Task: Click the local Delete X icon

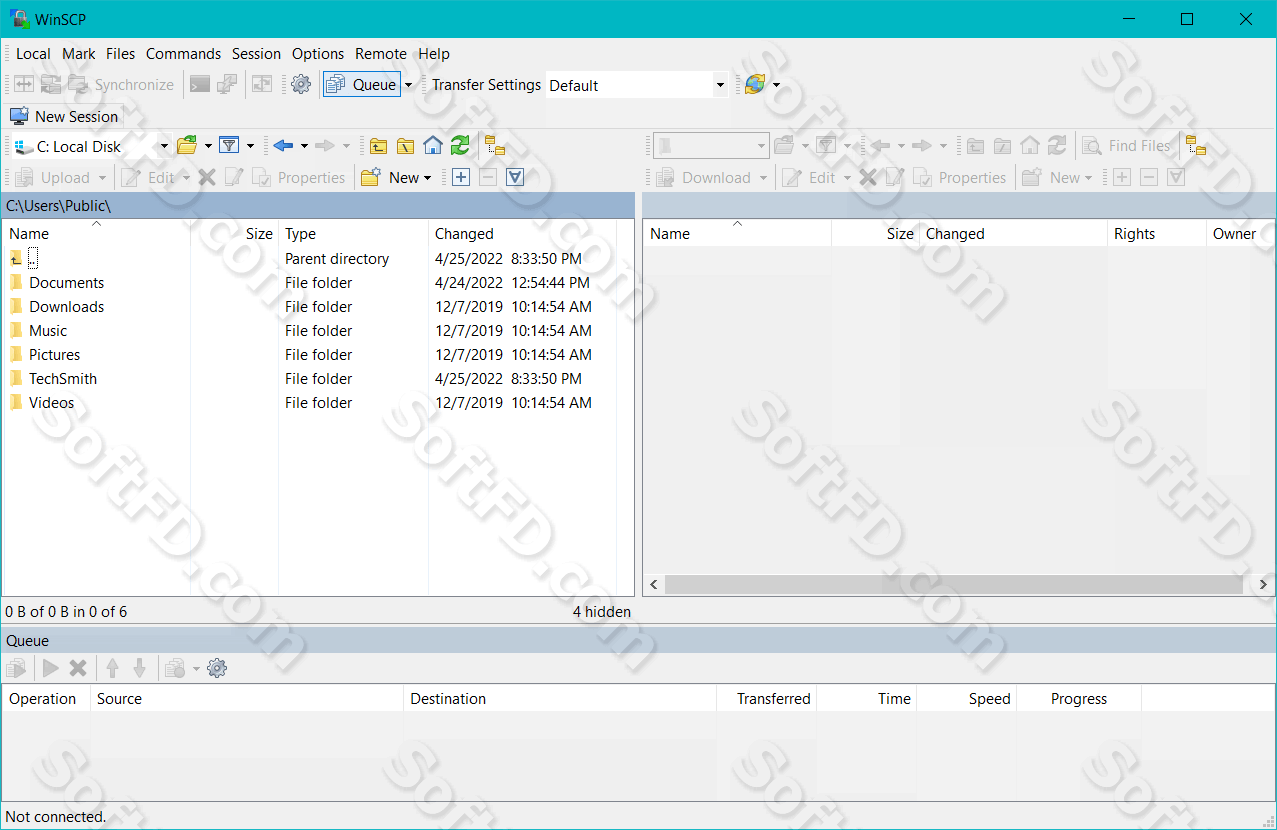Action: point(207,177)
